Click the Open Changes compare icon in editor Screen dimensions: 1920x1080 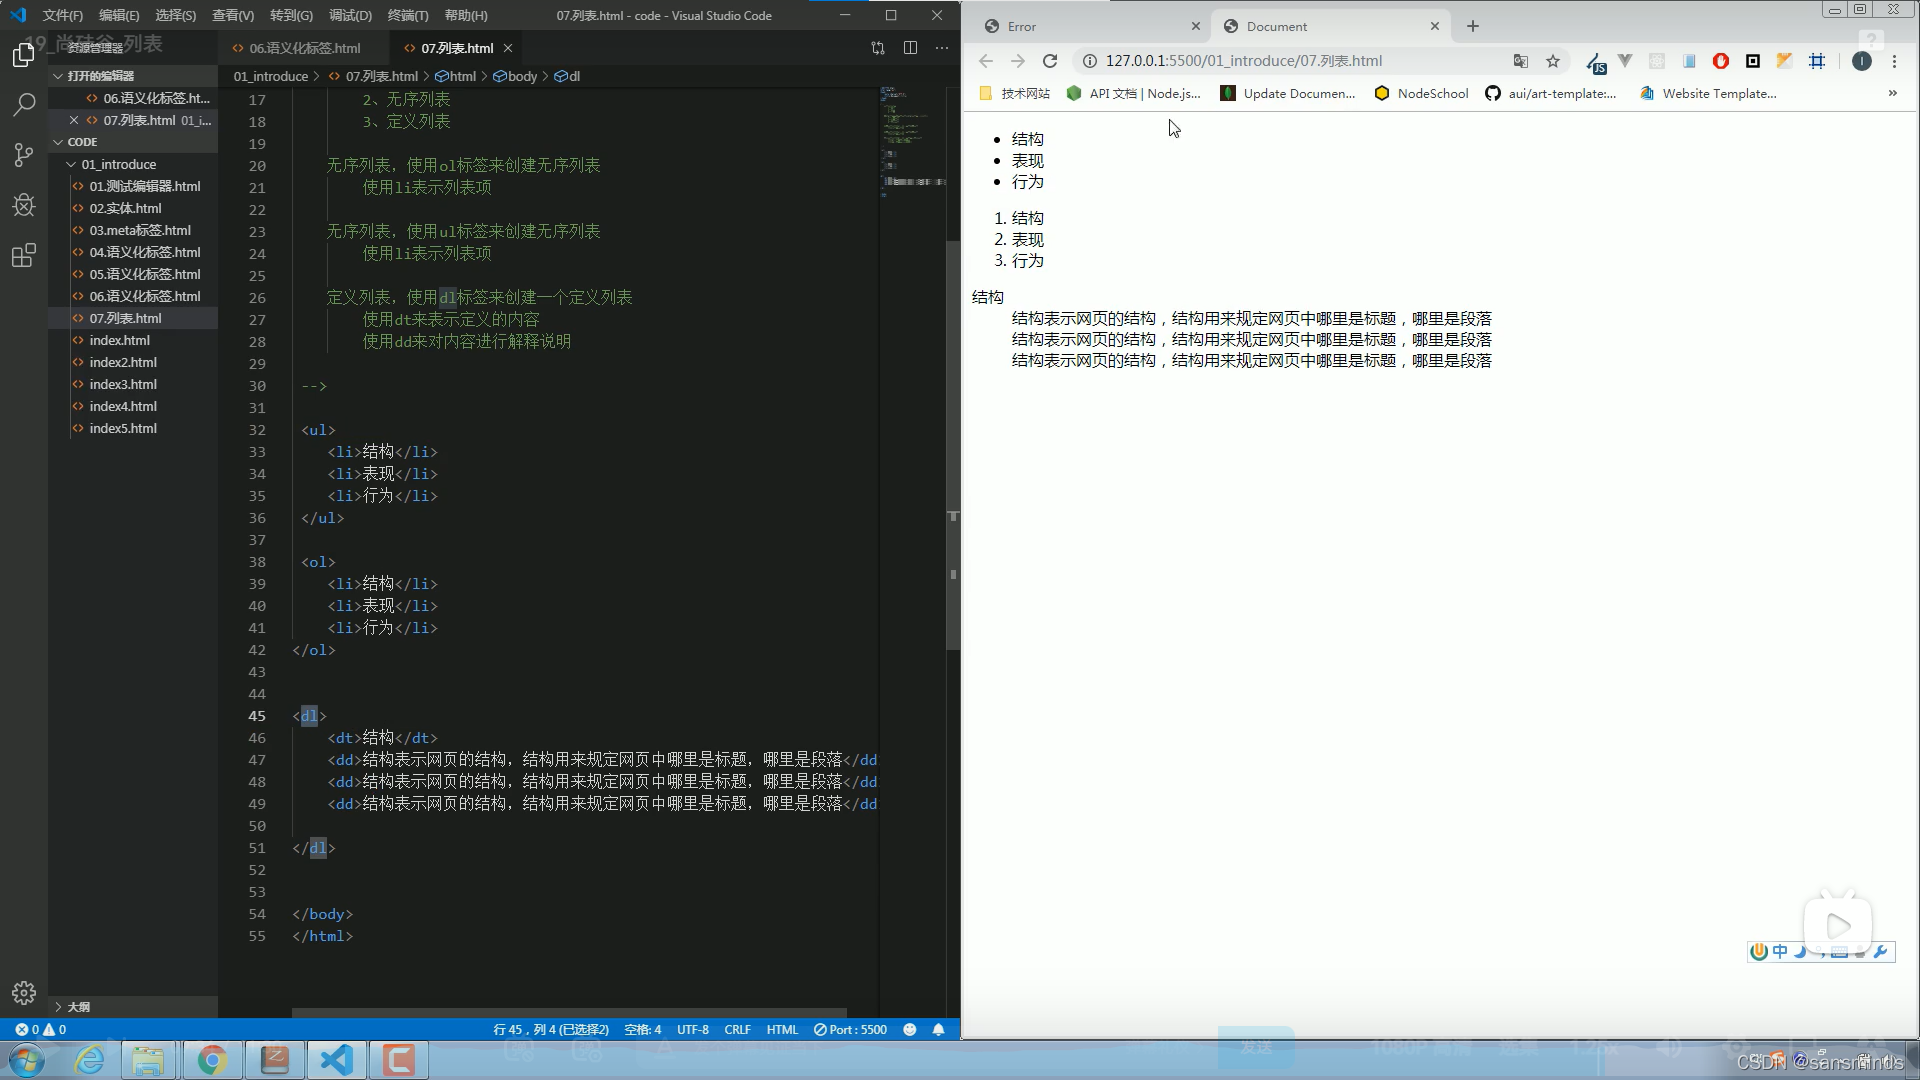coord(878,48)
